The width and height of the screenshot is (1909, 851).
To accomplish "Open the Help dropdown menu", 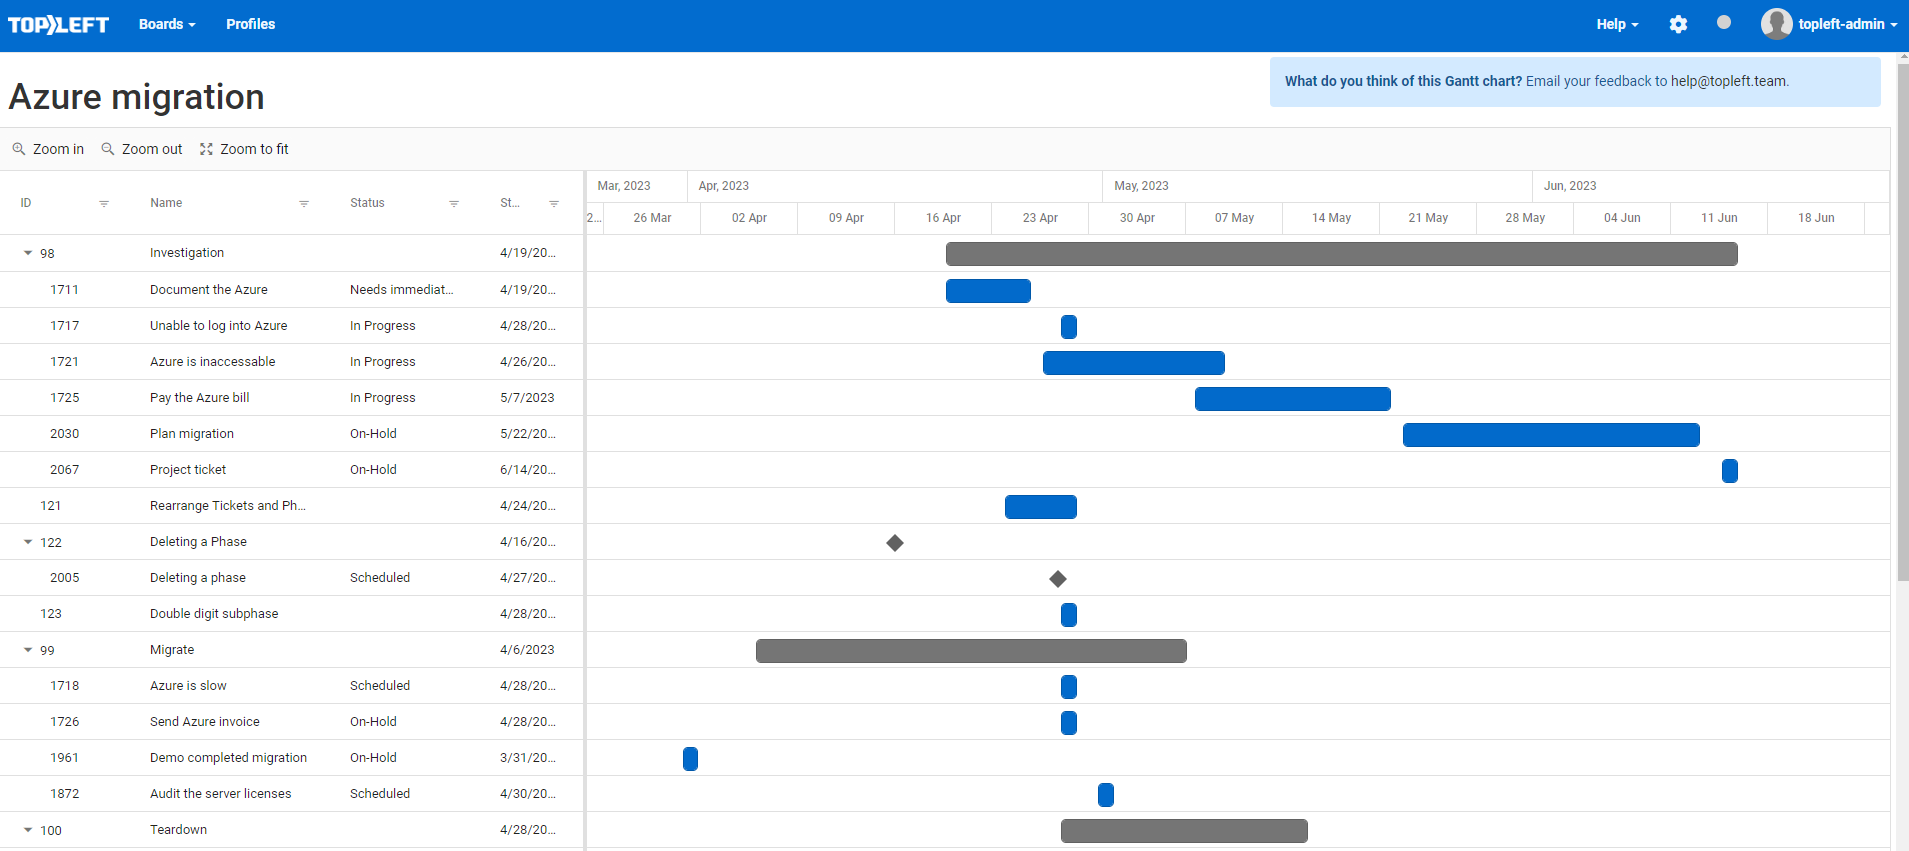I will 1617,24.
